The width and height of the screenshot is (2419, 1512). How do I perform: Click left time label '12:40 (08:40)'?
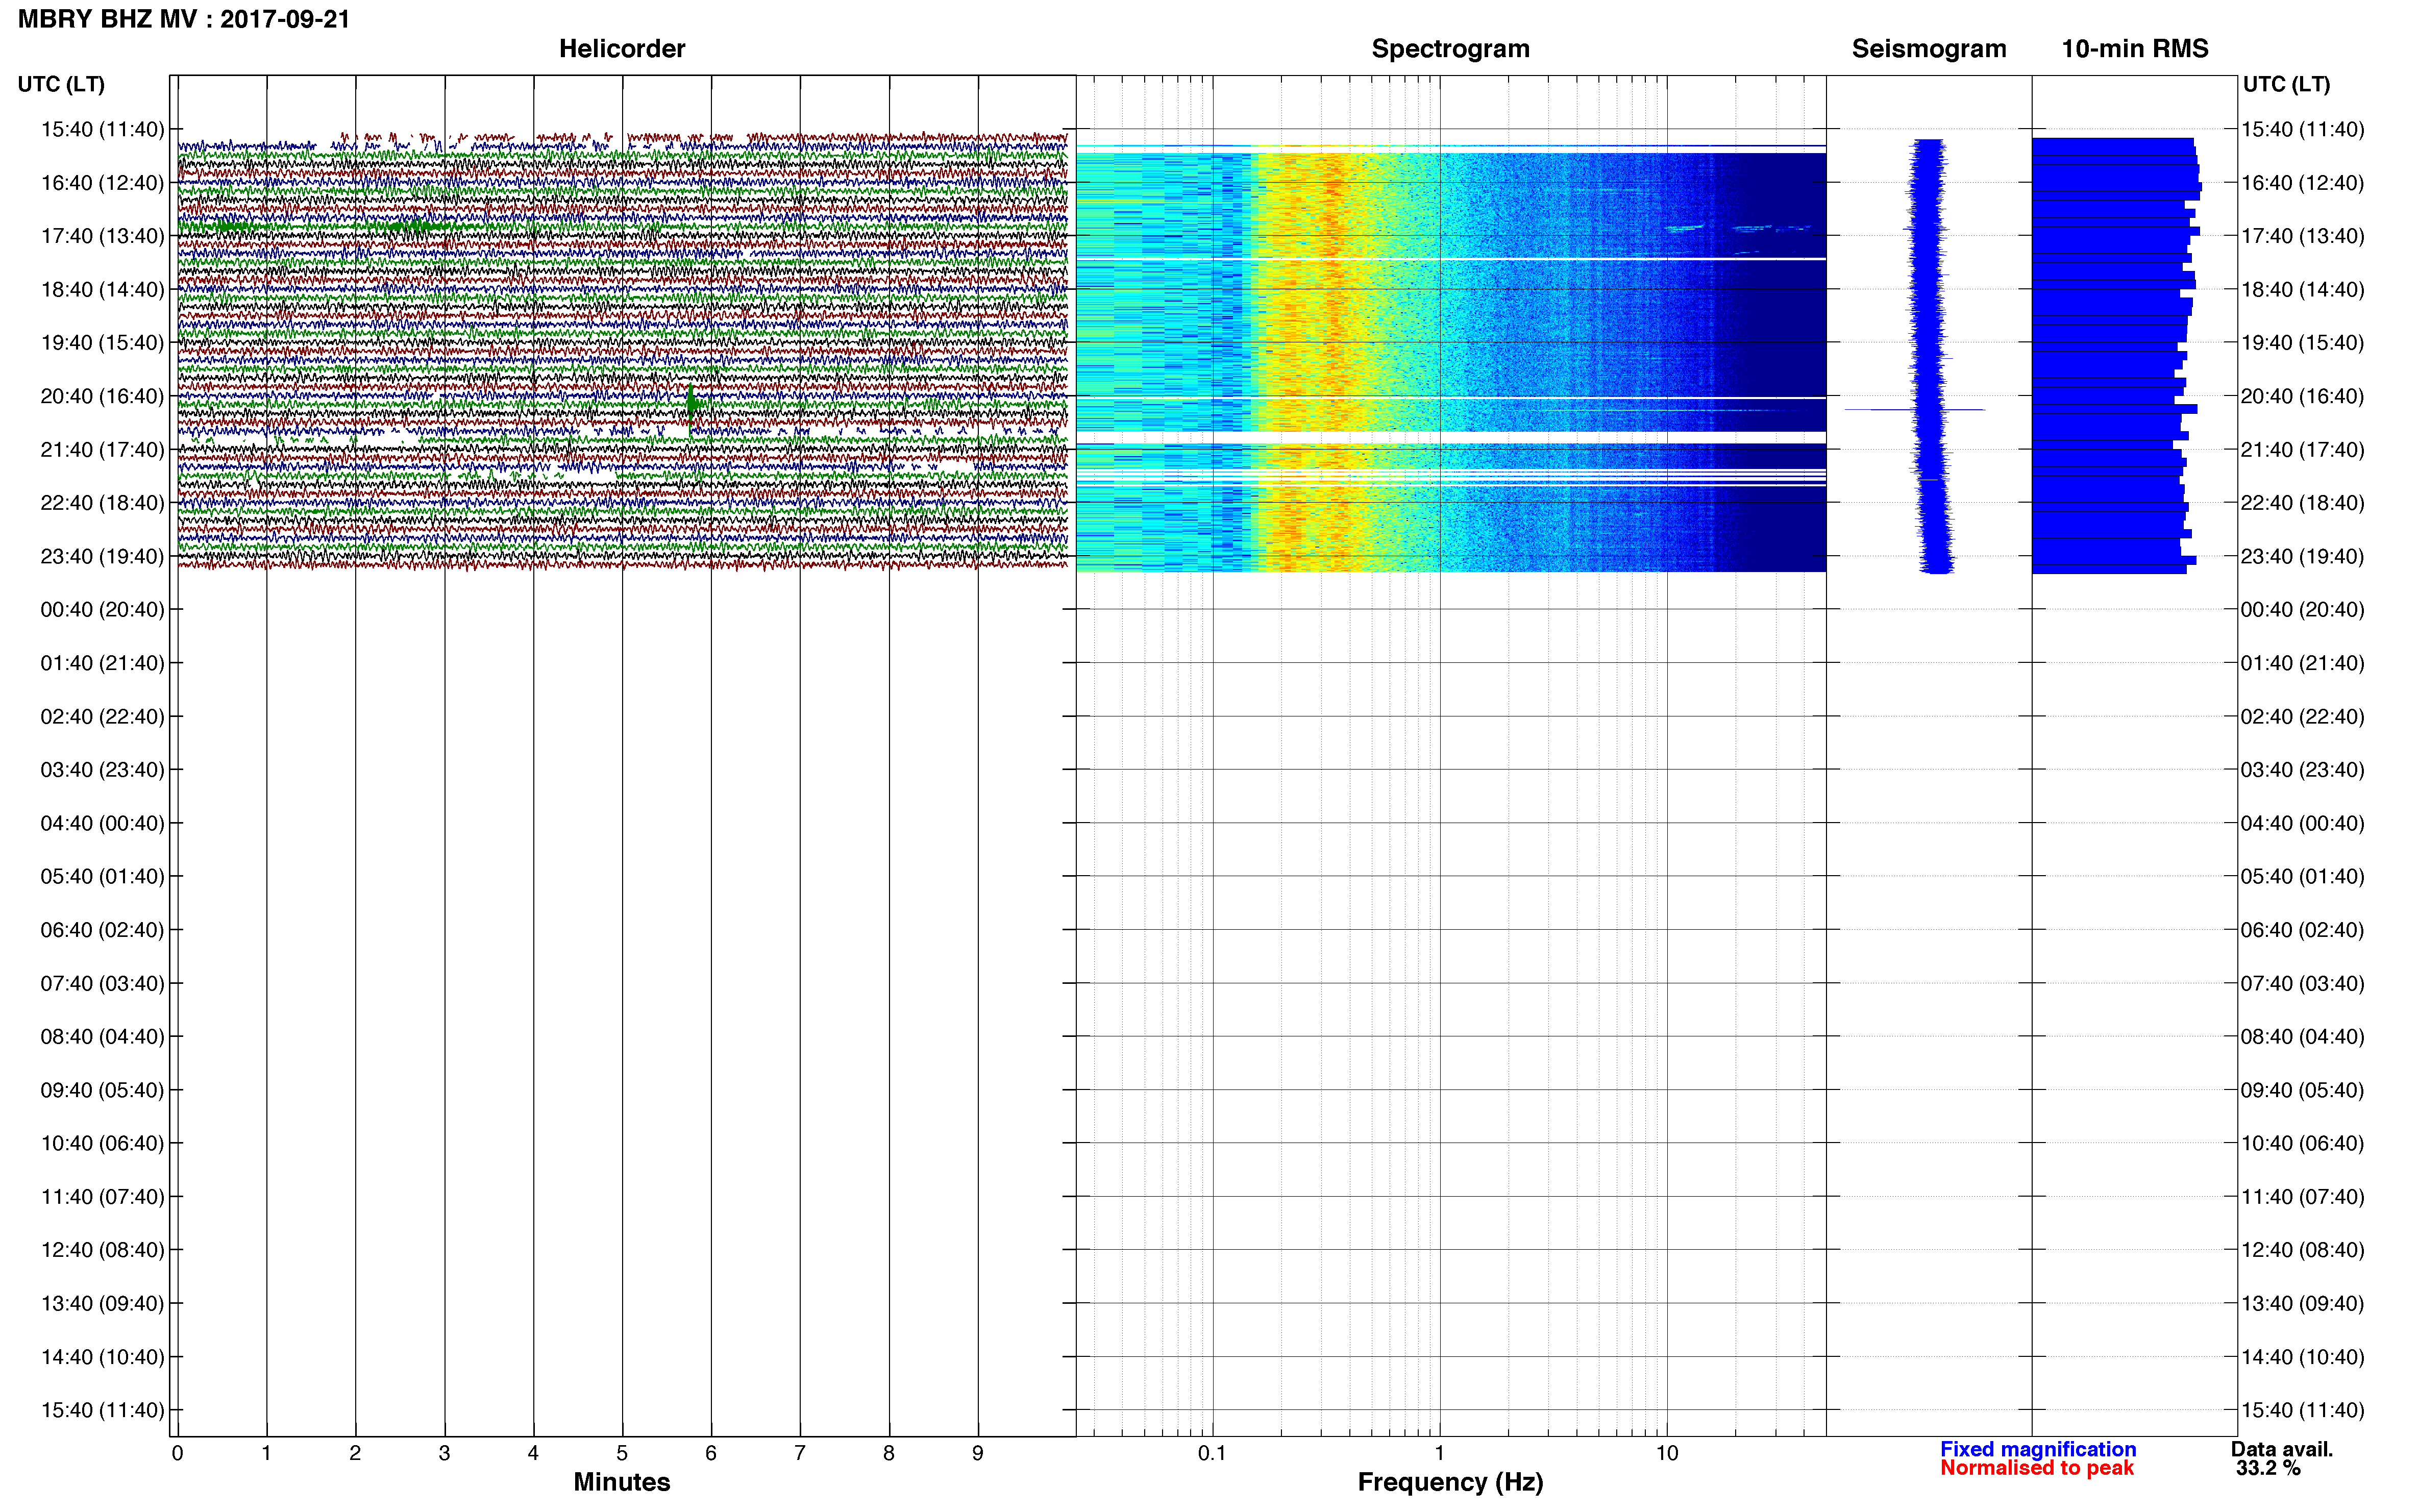[x=102, y=1250]
